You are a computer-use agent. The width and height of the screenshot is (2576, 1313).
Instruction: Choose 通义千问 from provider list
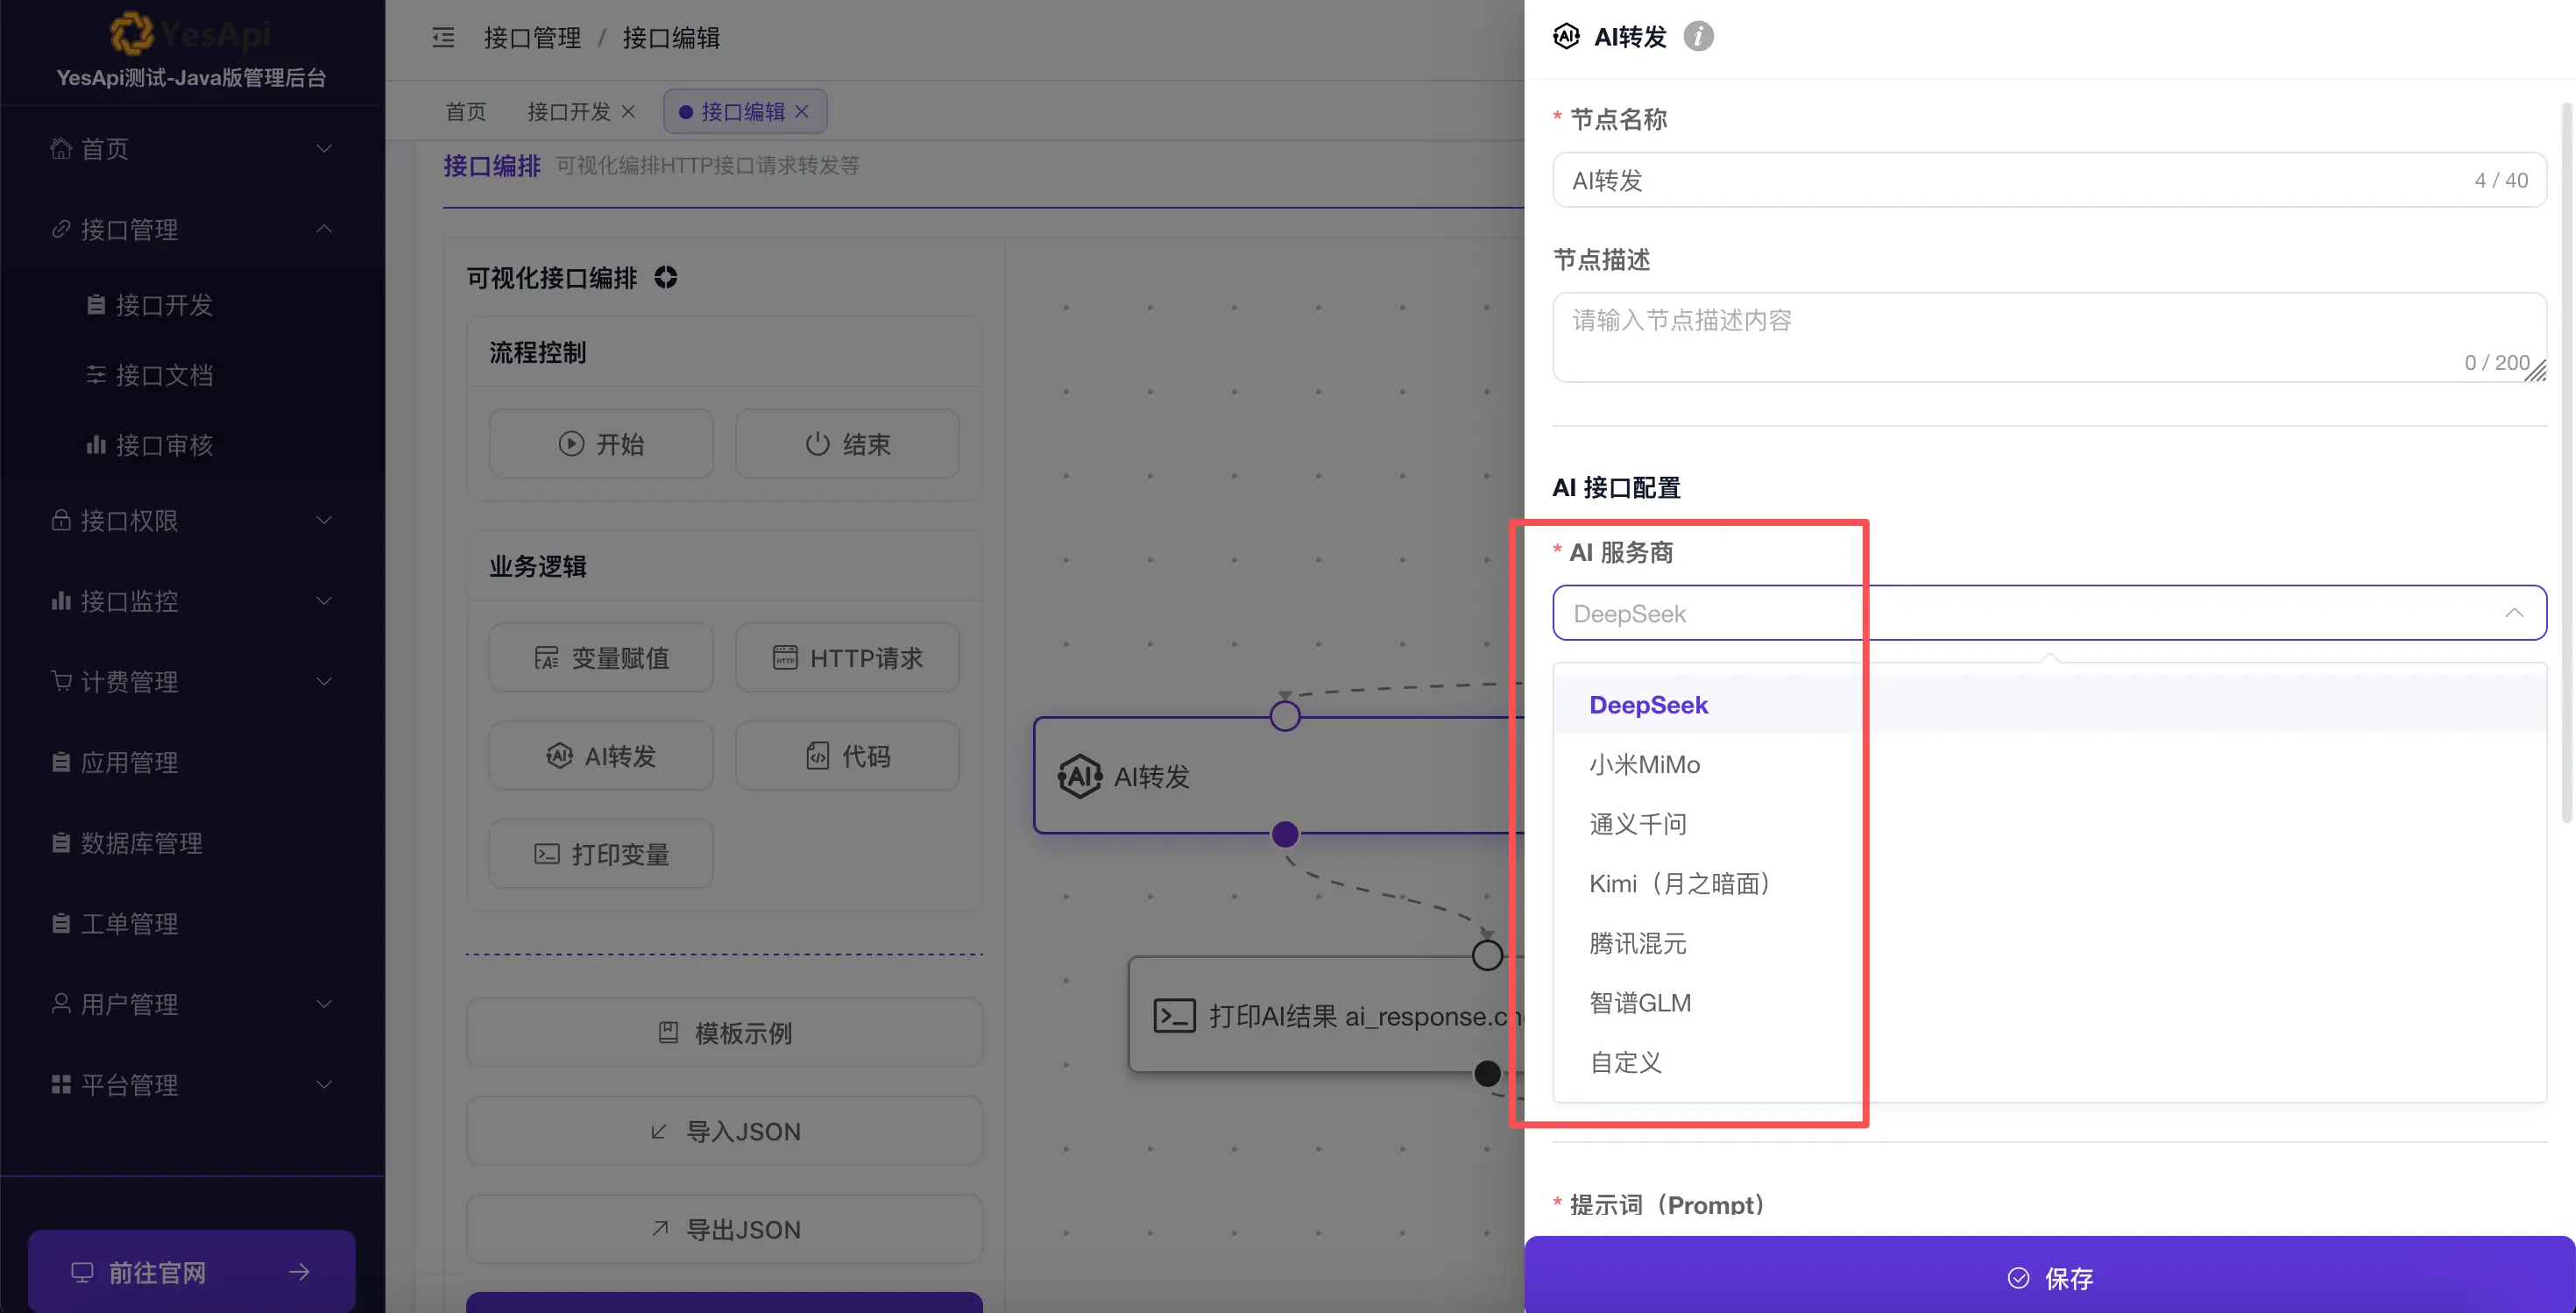pyautogui.click(x=2049, y=824)
